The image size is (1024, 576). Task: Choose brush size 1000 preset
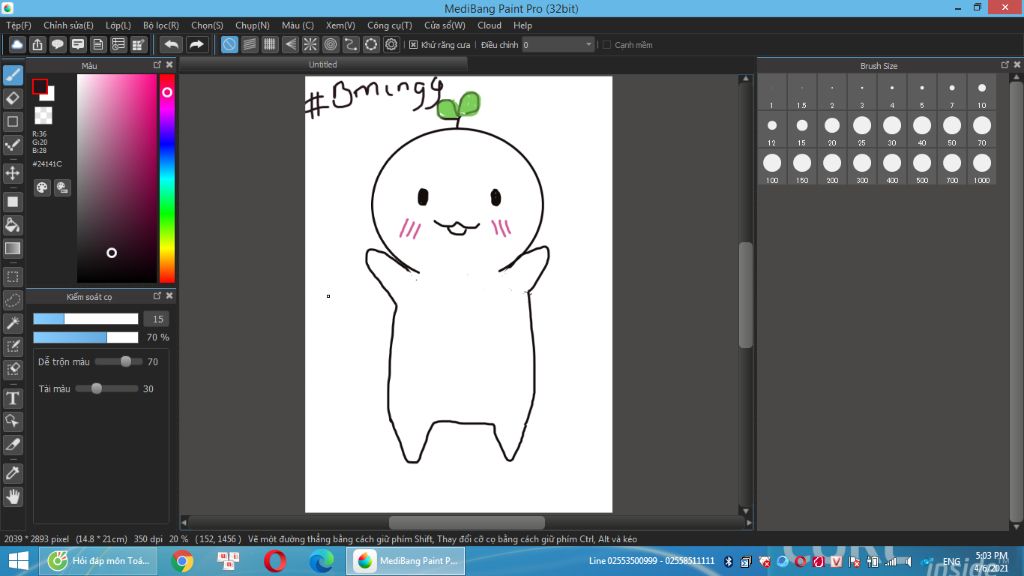pyautogui.click(x=982, y=167)
